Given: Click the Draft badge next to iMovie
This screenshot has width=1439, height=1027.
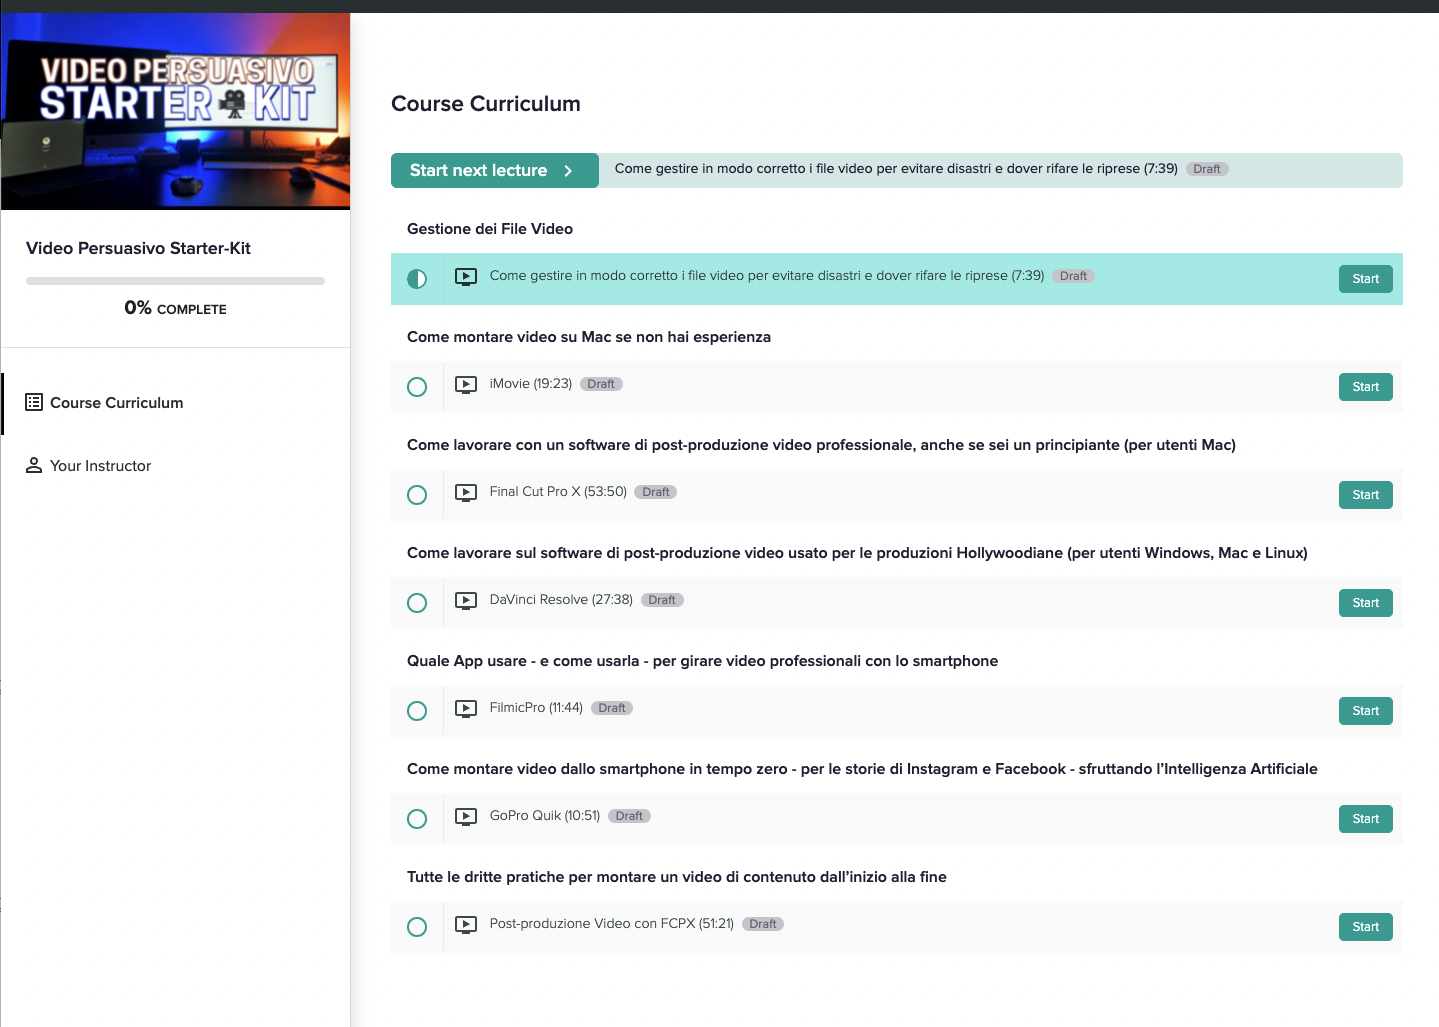Looking at the screenshot, I should tap(601, 384).
